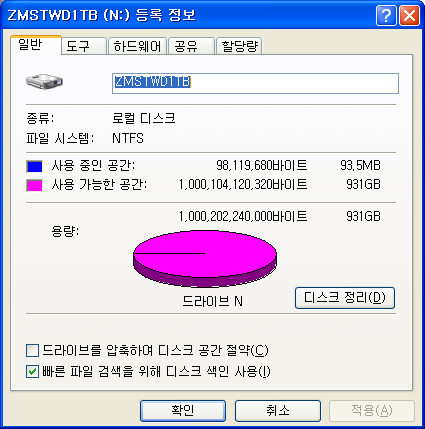425x429 pixels.
Task: Confirm with the 확인 button
Action: (x=183, y=411)
